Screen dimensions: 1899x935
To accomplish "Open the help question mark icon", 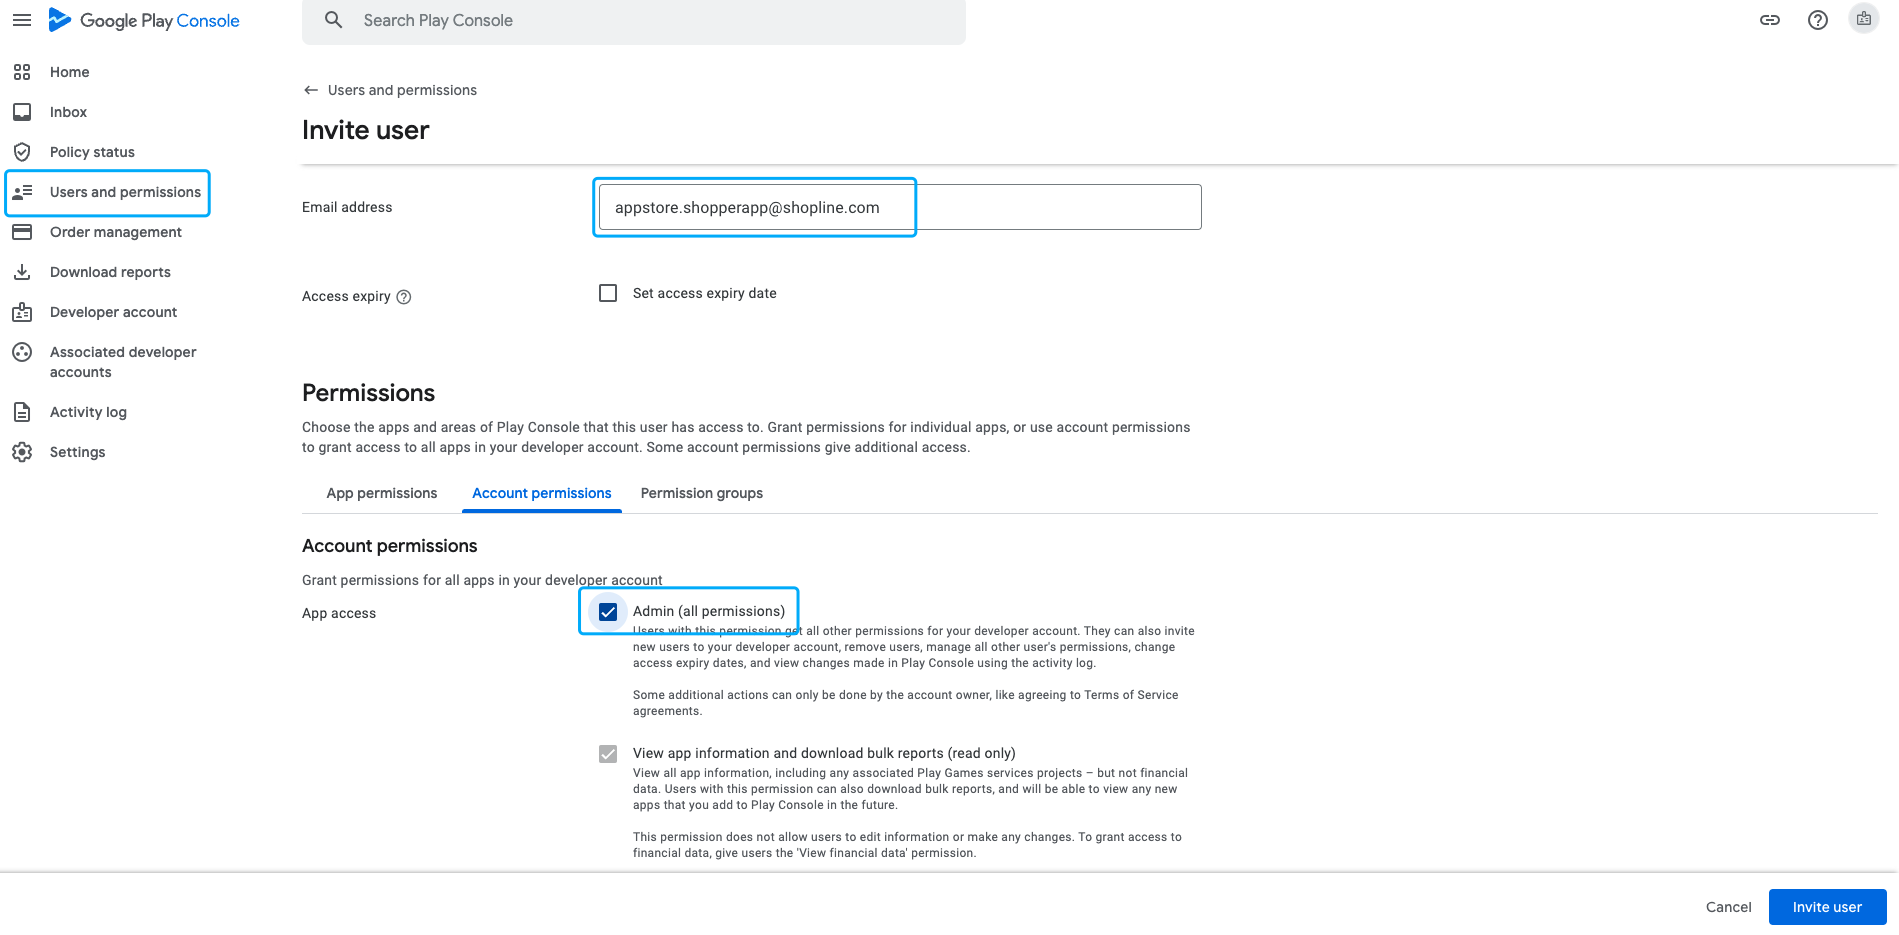I will pyautogui.click(x=1818, y=20).
